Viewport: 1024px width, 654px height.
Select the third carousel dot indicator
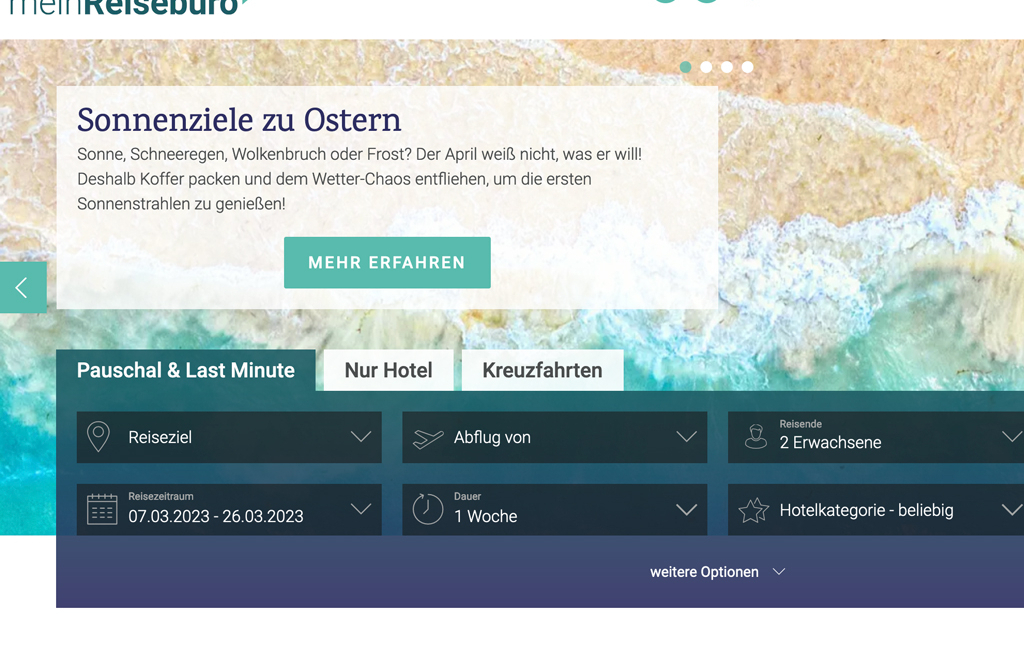[726, 67]
